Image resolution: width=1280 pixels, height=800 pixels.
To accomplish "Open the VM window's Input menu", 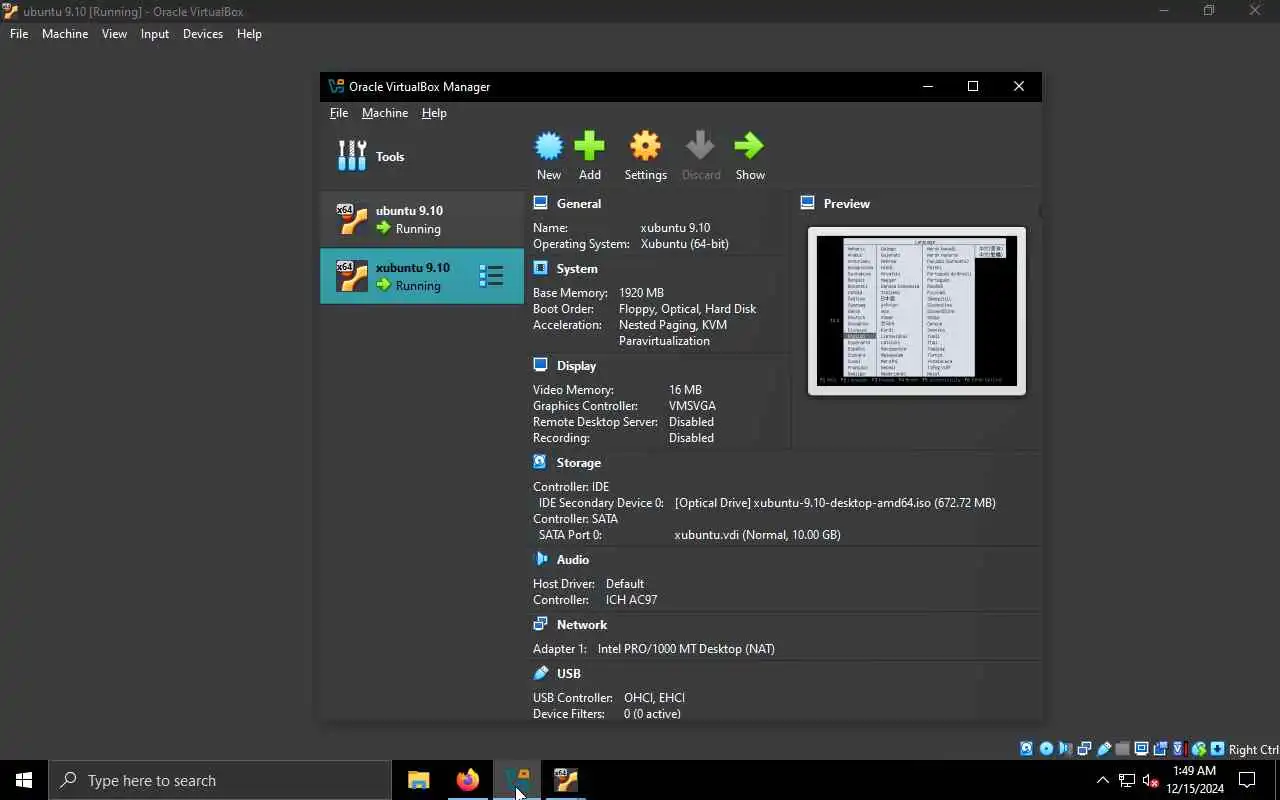I will pos(155,33).
